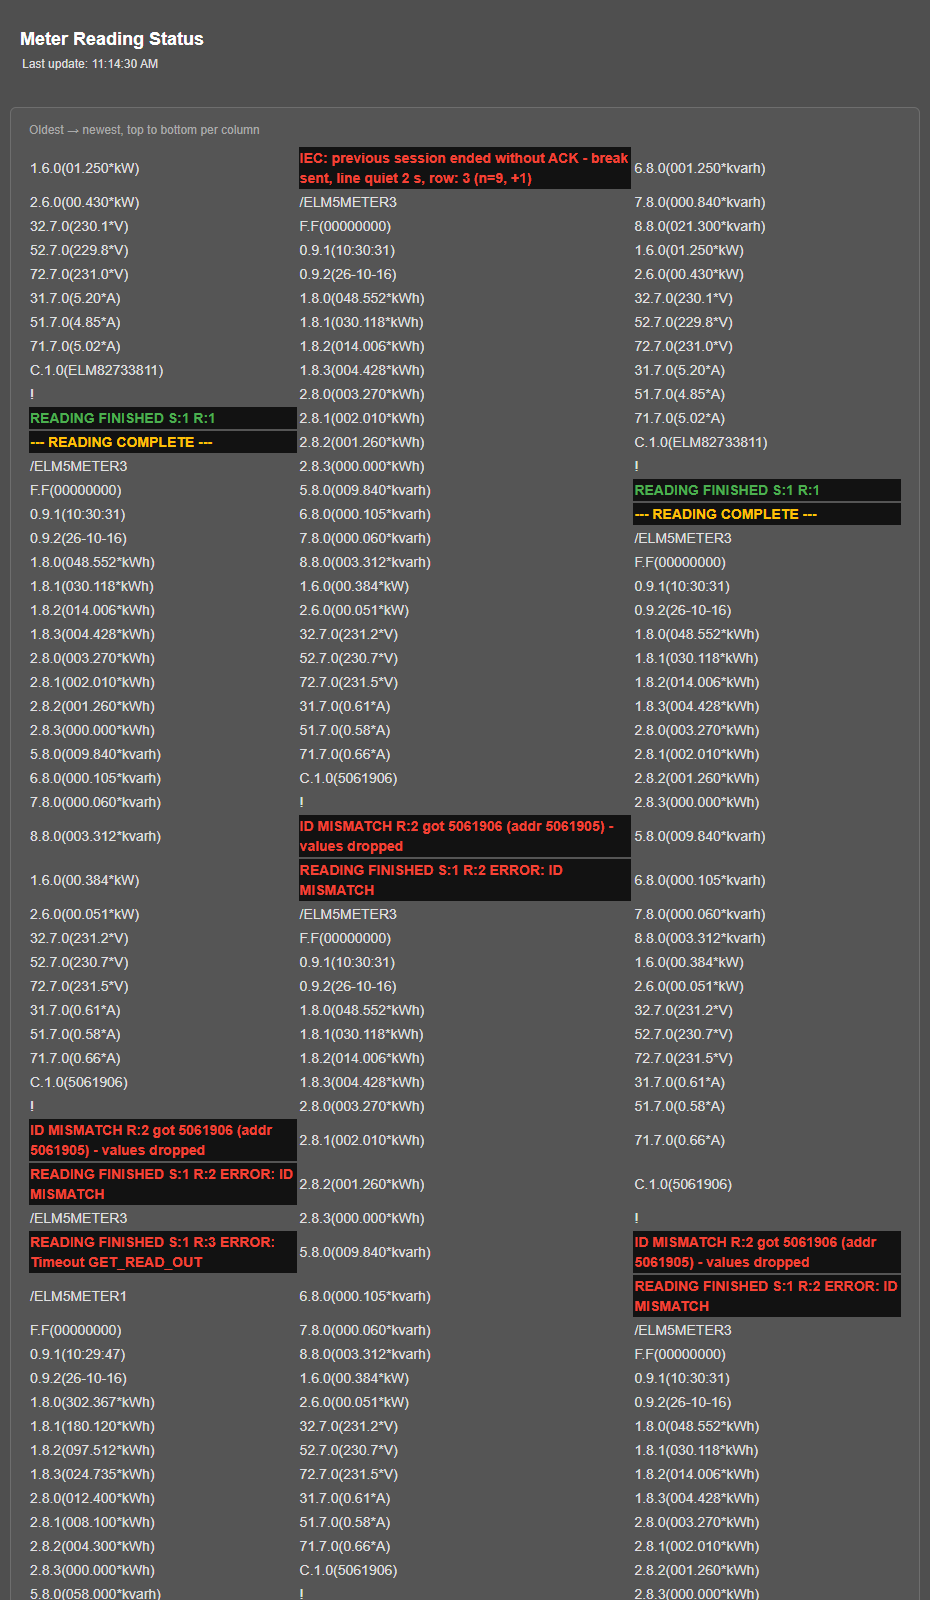Select "C.1.0(ELM82733811)" in the right column
This screenshot has width=930, height=1600.
tap(700, 442)
